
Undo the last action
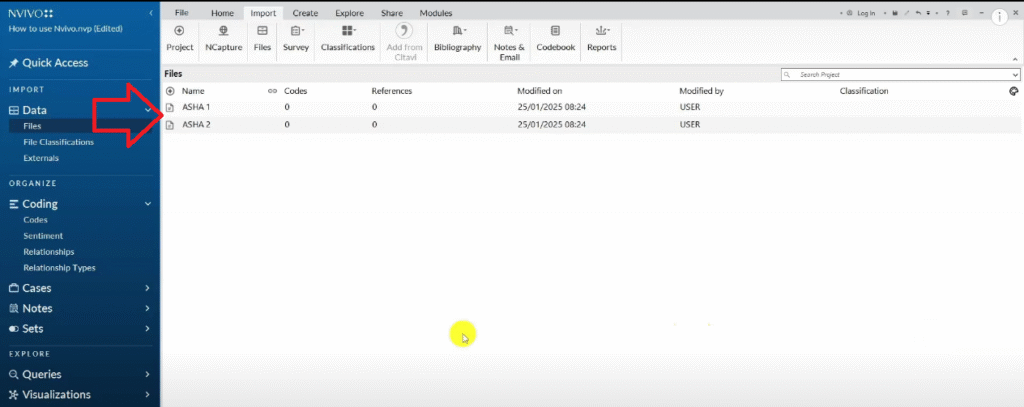click(918, 13)
